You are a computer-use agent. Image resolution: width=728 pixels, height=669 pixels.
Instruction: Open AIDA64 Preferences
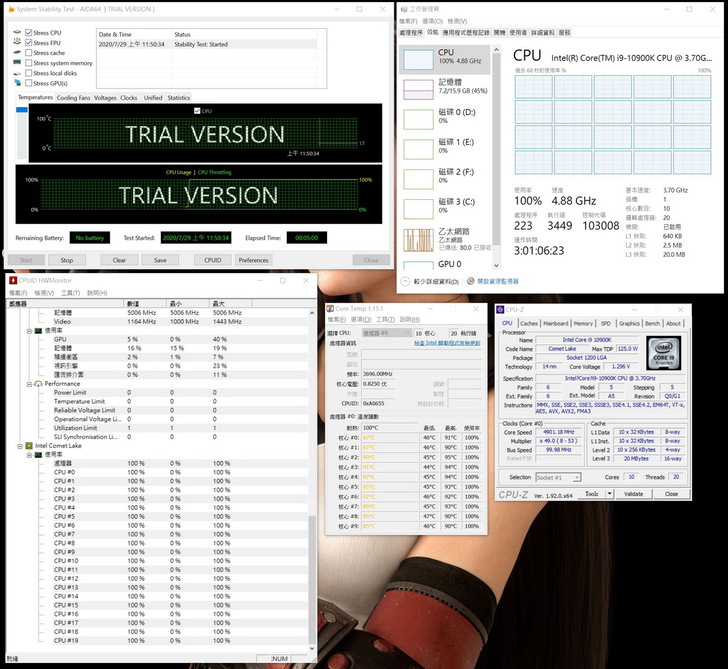253,260
